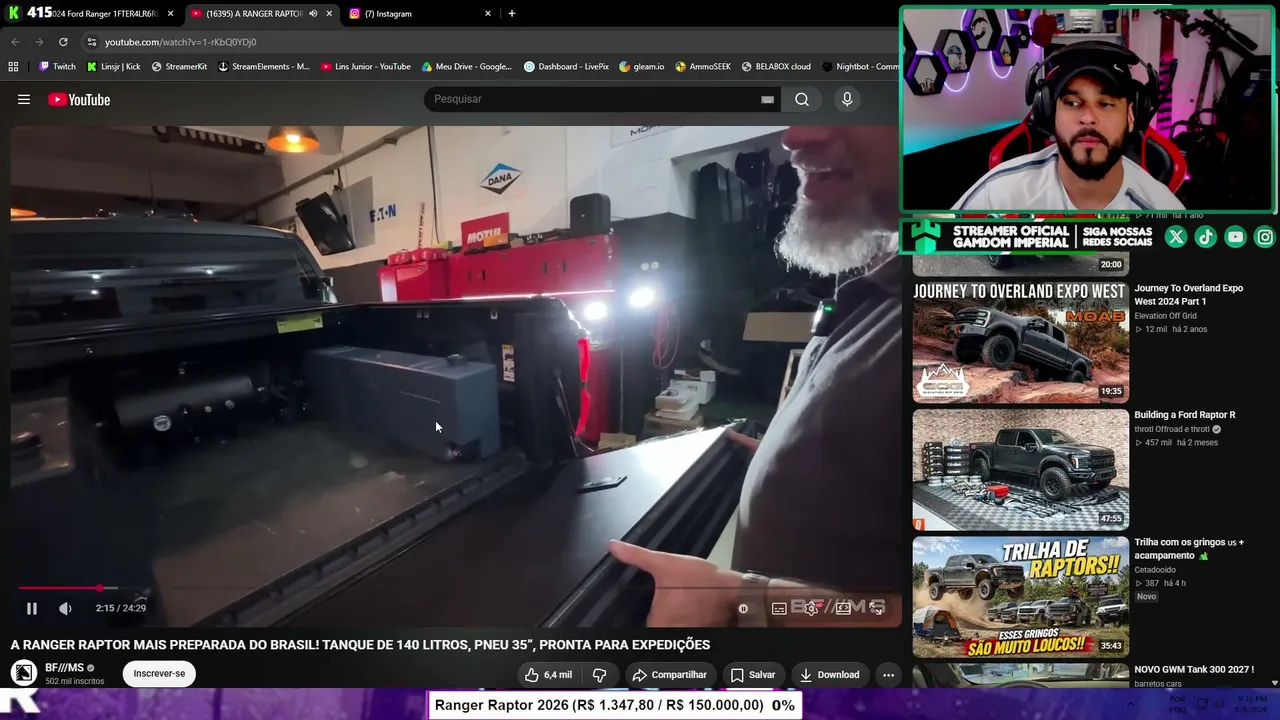Open the Linsjr | Kick bookmark

(114, 67)
